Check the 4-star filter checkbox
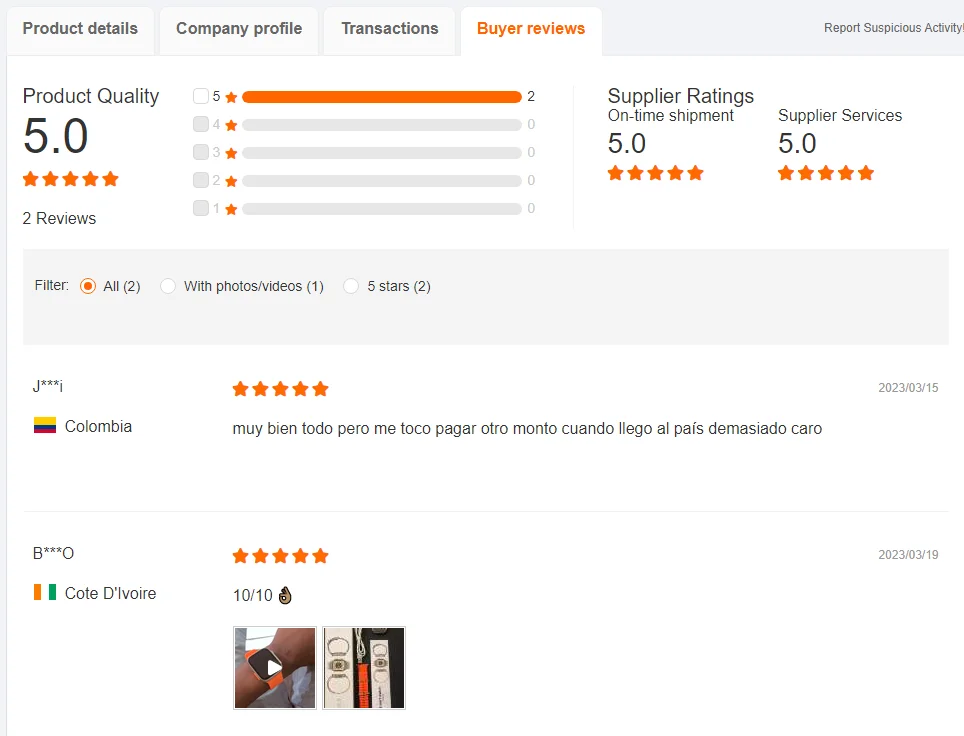This screenshot has height=736, width=964. (200, 124)
